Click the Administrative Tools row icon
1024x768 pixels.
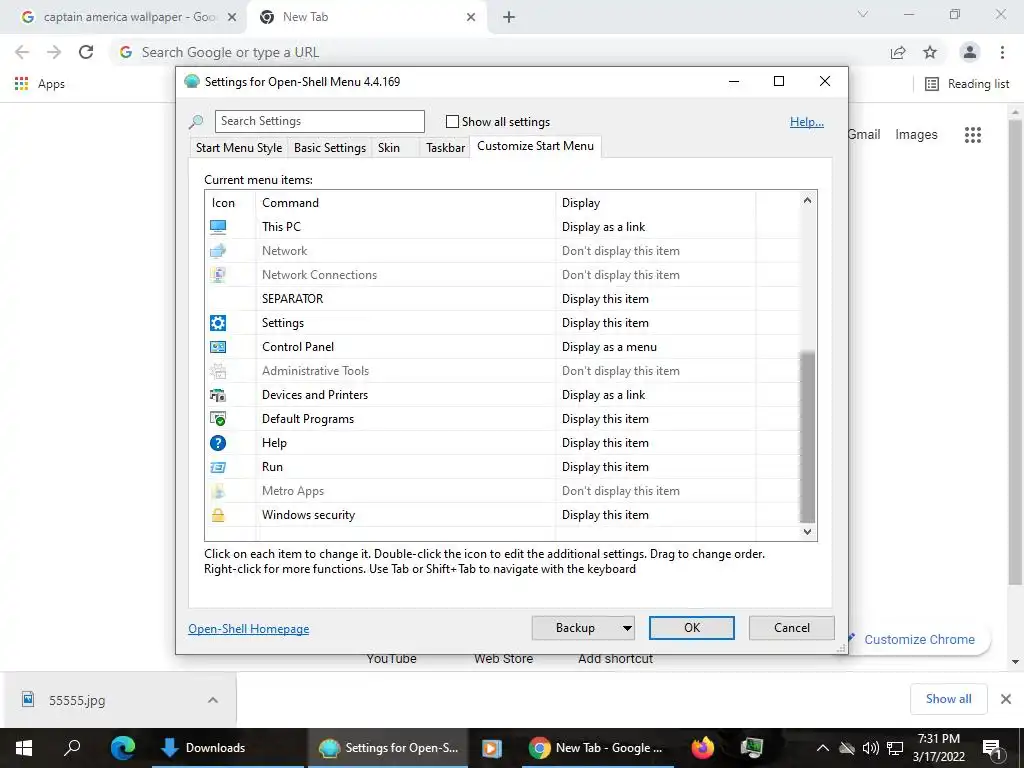[x=218, y=371]
